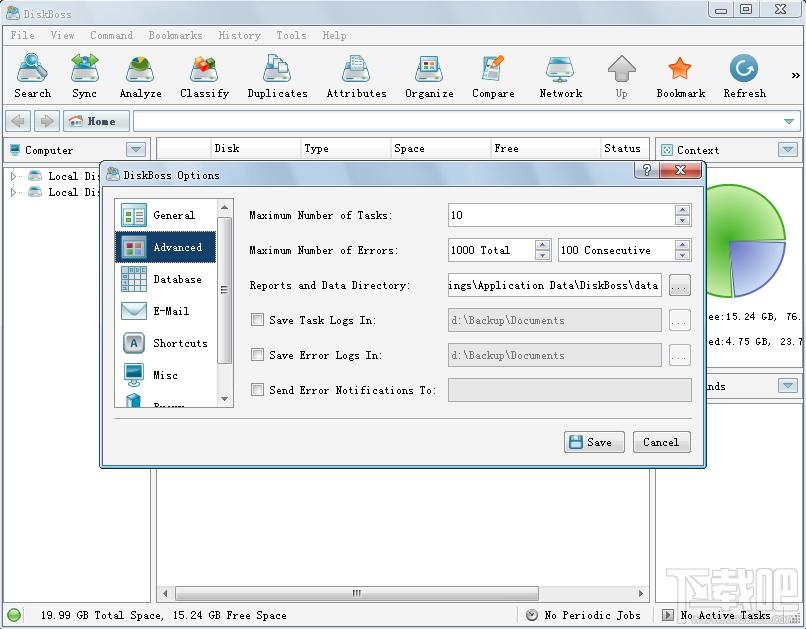
Task: Open the Context panel dropdown
Action: tap(787, 150)
